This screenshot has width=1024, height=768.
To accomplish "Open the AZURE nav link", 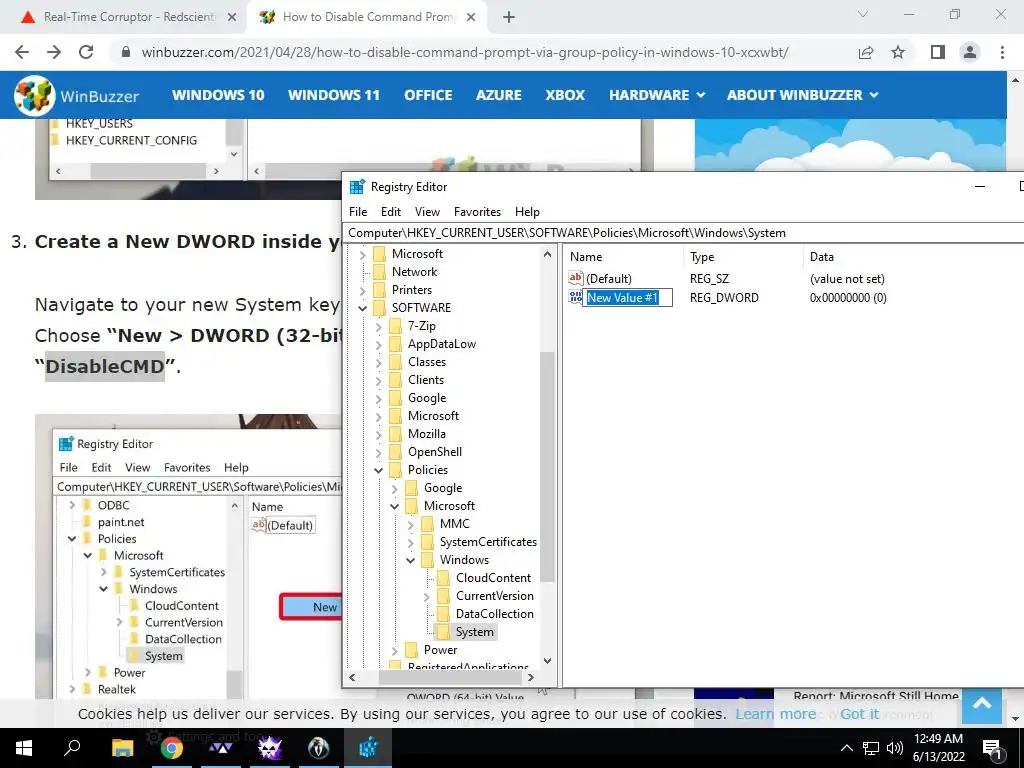I will [x=498, y=95].
